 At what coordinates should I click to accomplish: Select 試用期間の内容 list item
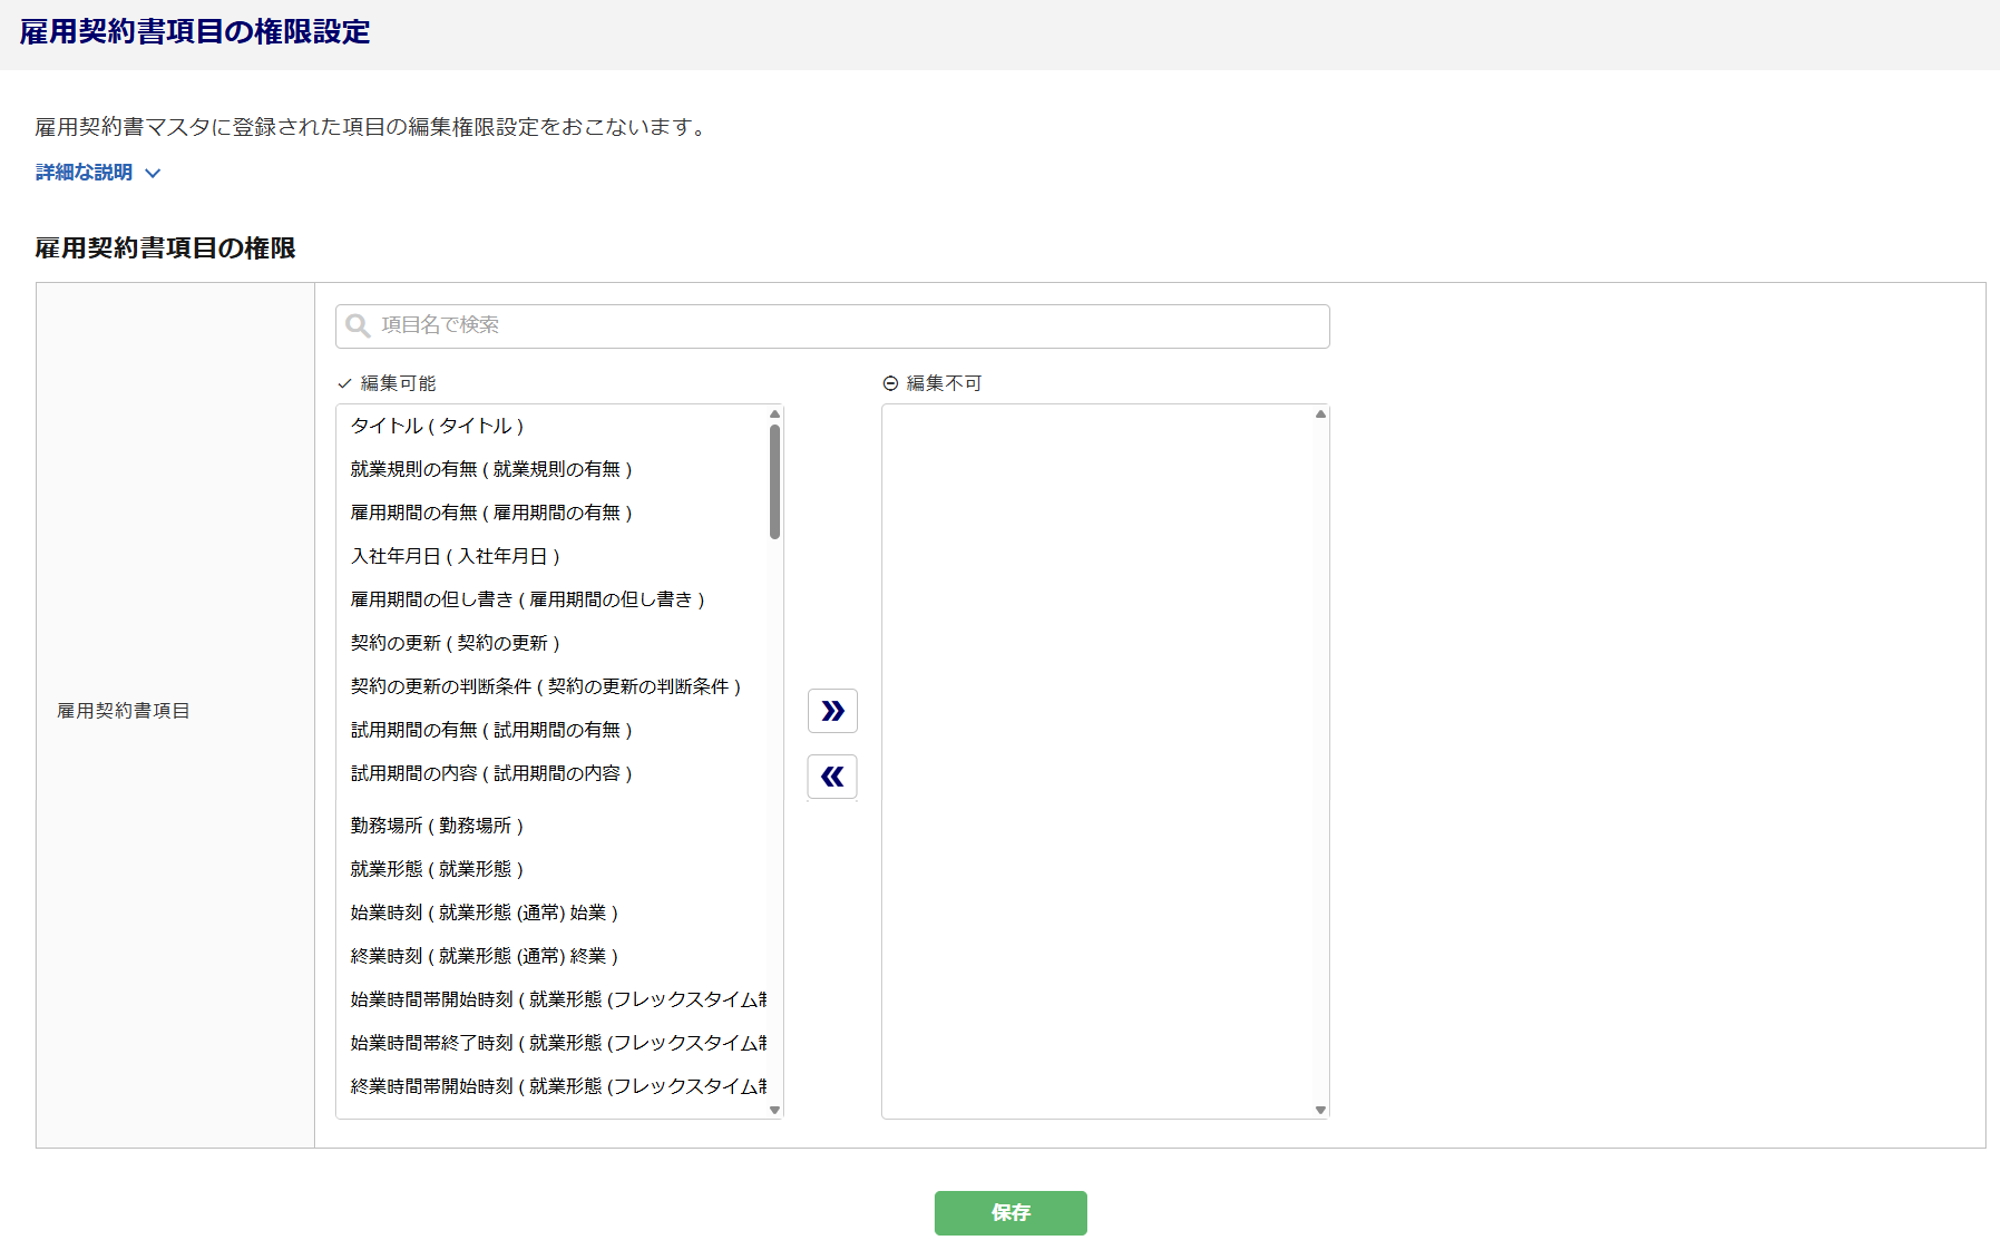[x=491, y=773]
